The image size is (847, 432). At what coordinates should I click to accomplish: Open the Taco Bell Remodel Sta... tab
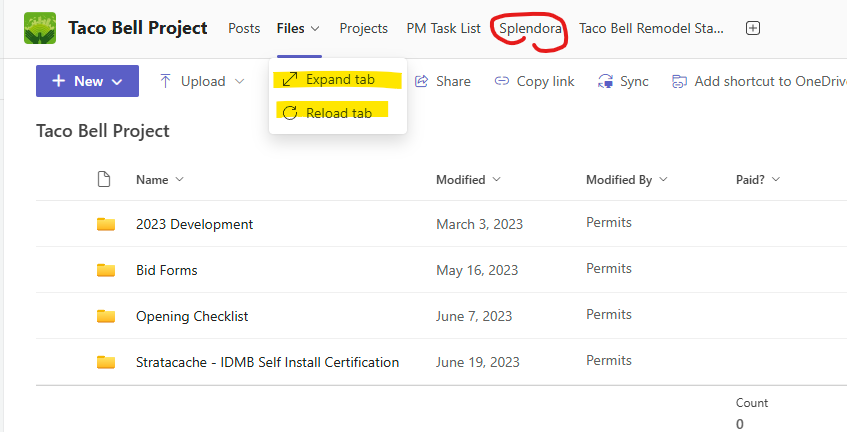coord(651,28)
